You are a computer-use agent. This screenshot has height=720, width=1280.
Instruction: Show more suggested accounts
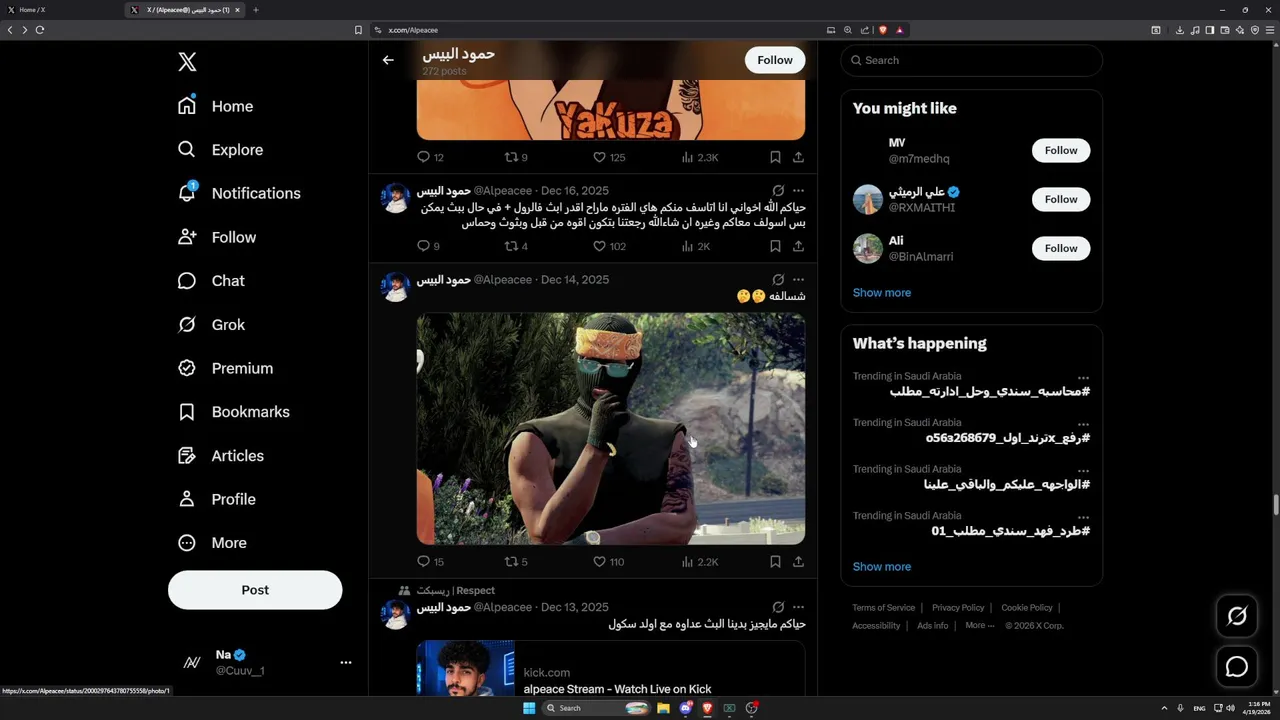[882, 293]
